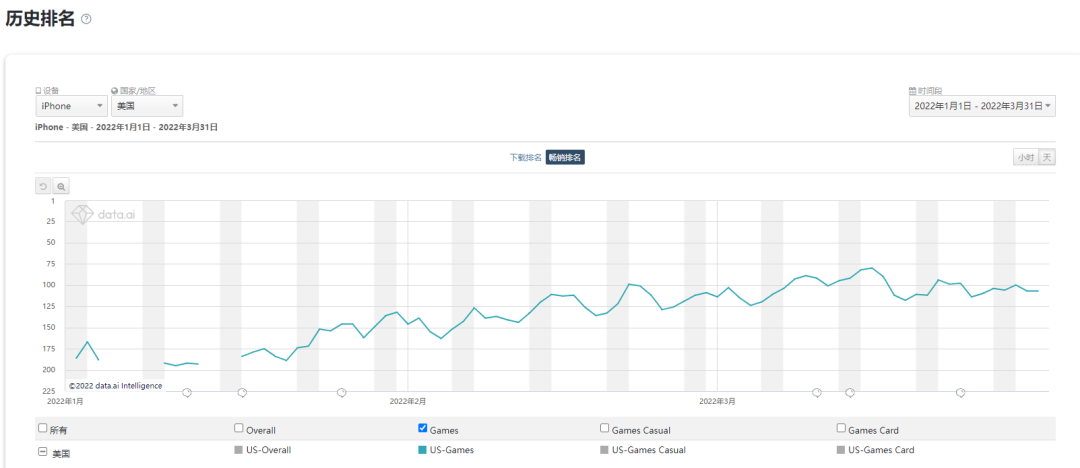Uncheck the Games checkbox
1080x468 pixels.
coord(423,428)
